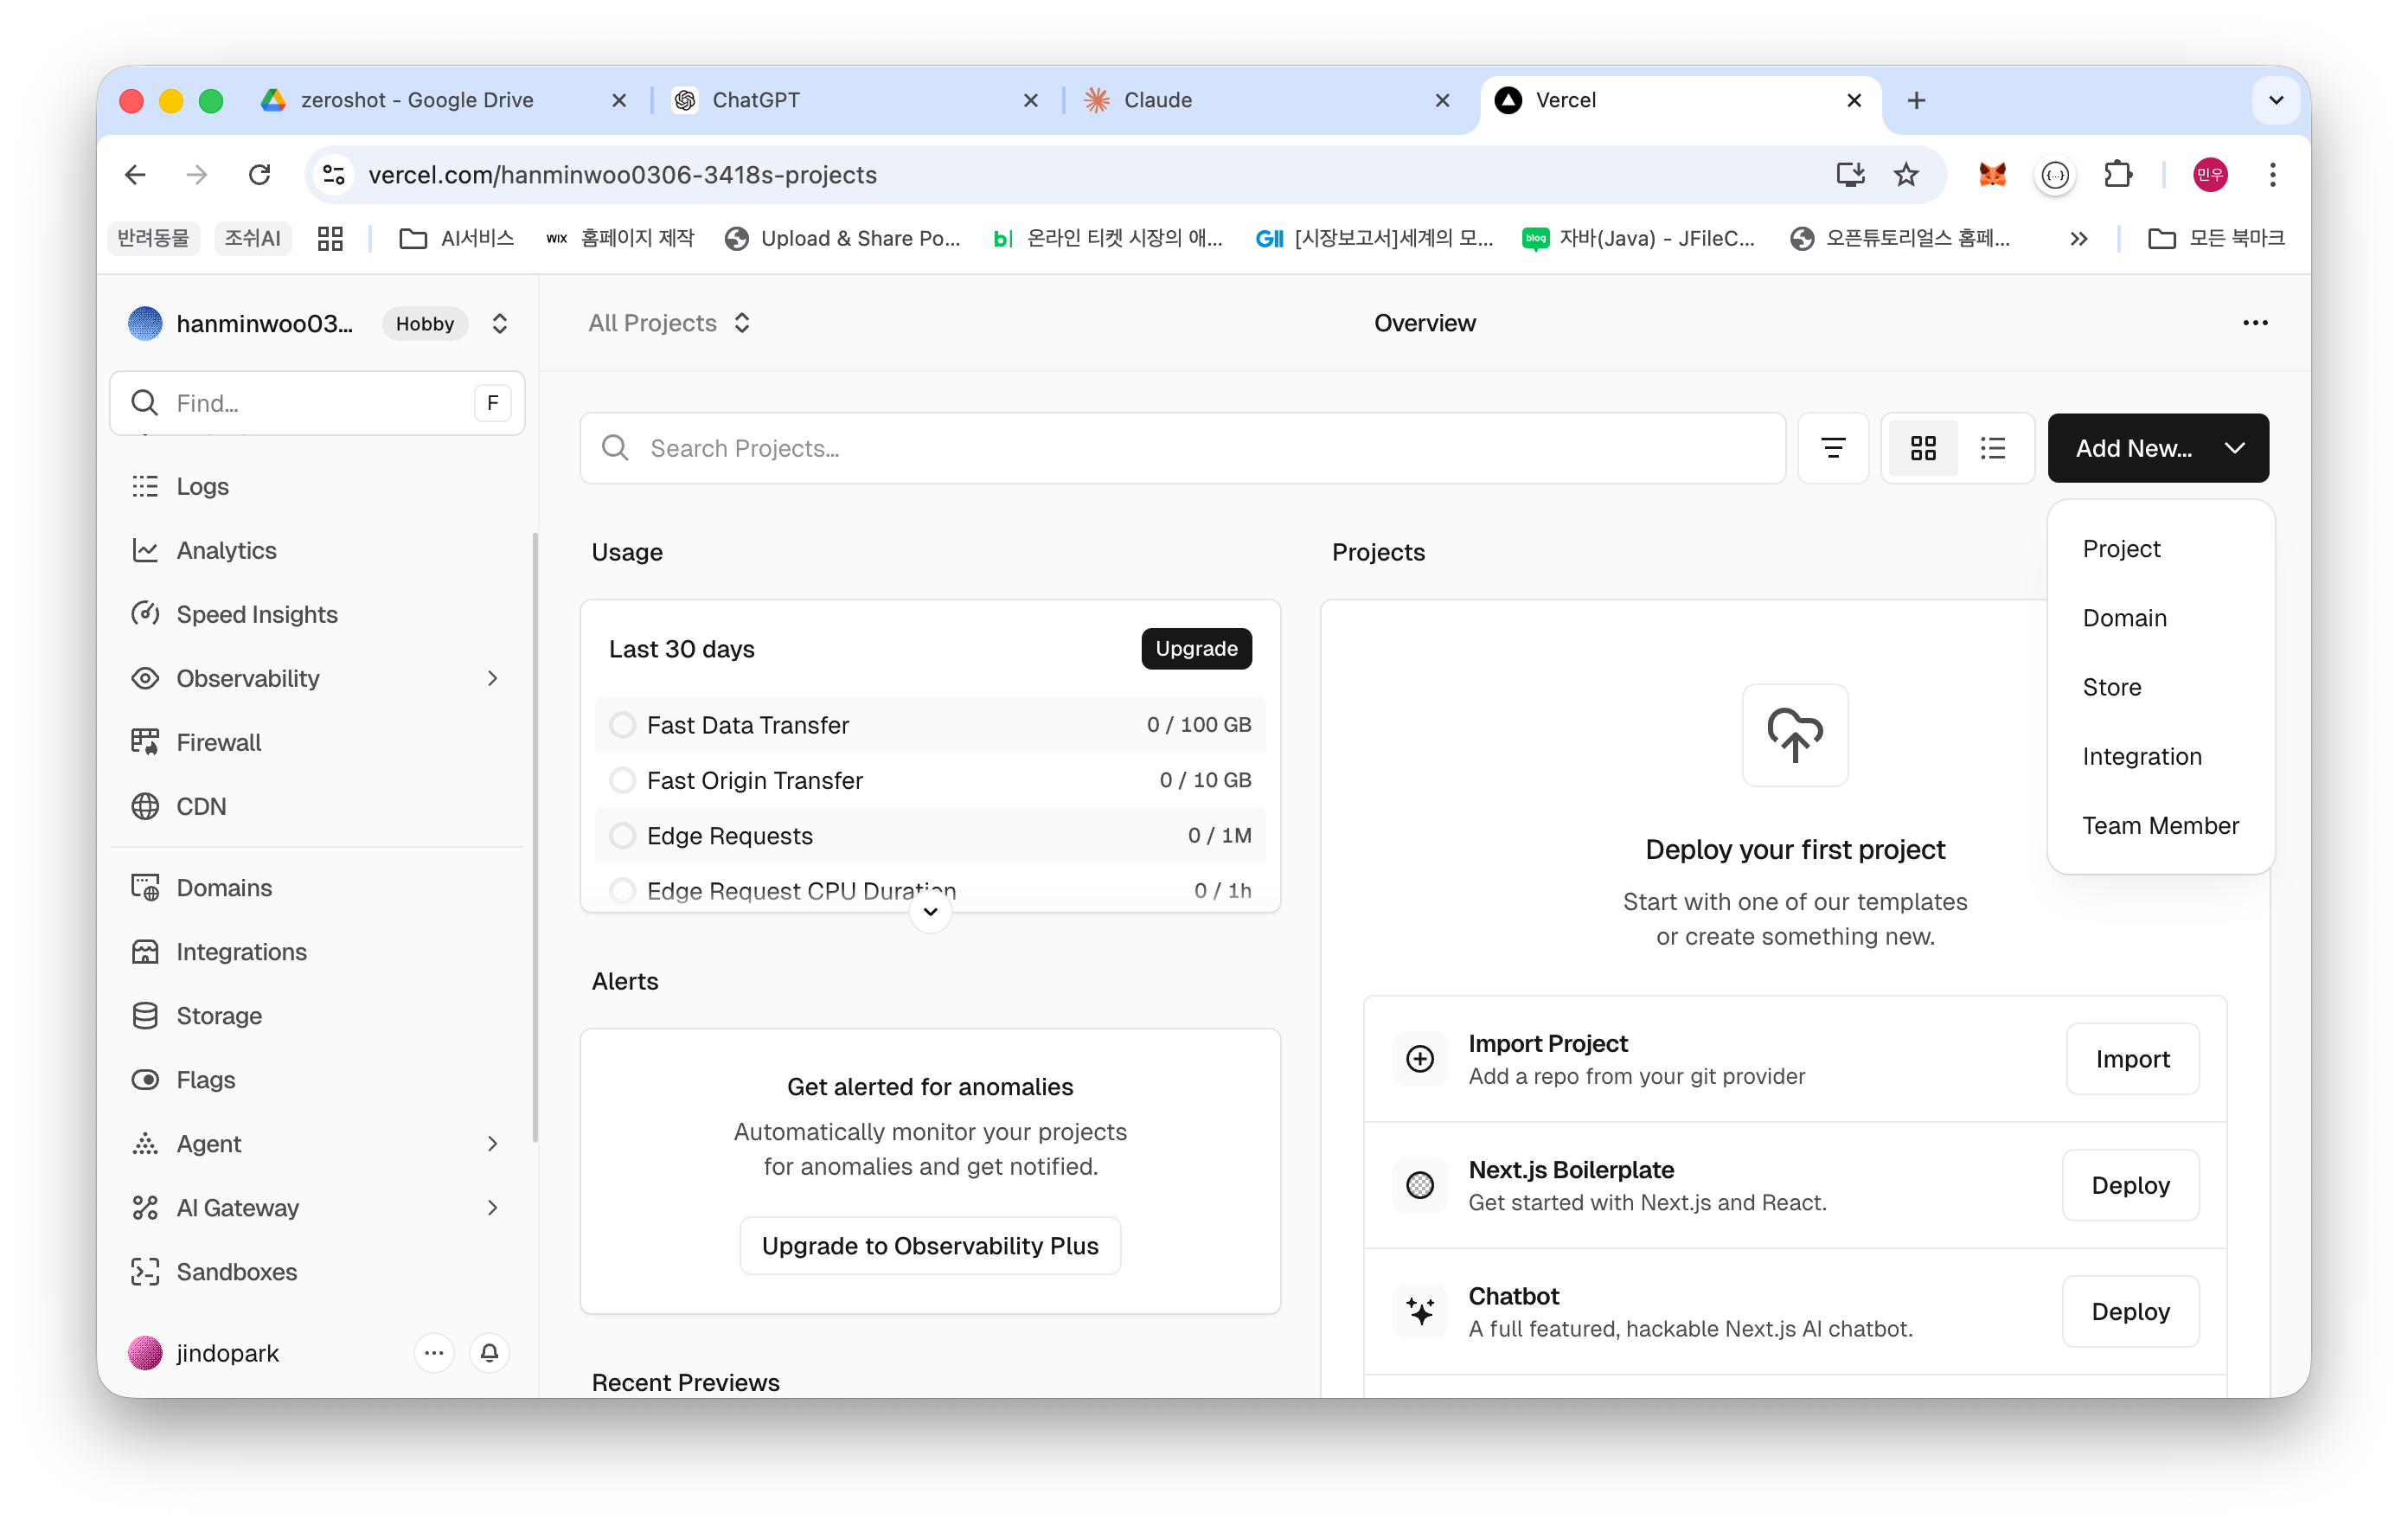
Task: Open Sandboxes in the sidebar
Action: pos(316,1271)
